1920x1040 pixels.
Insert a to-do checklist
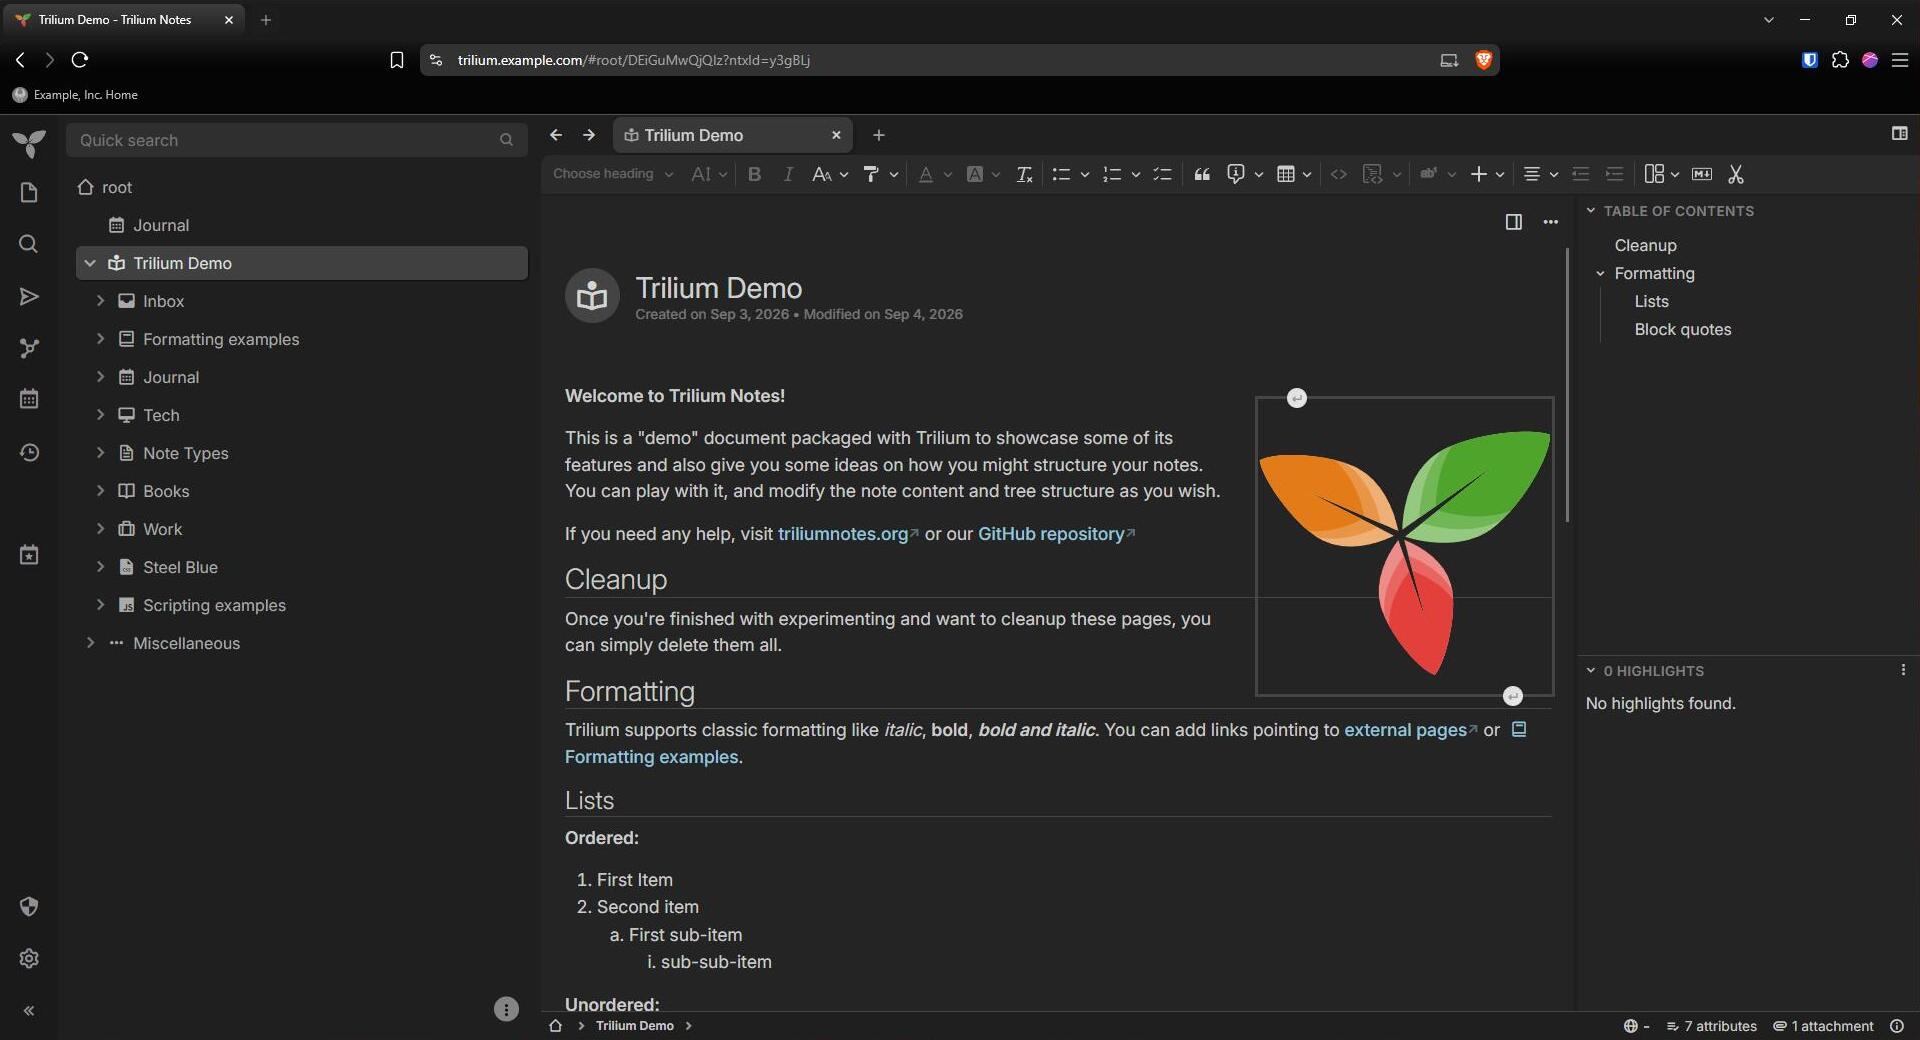pos(1162,174)
